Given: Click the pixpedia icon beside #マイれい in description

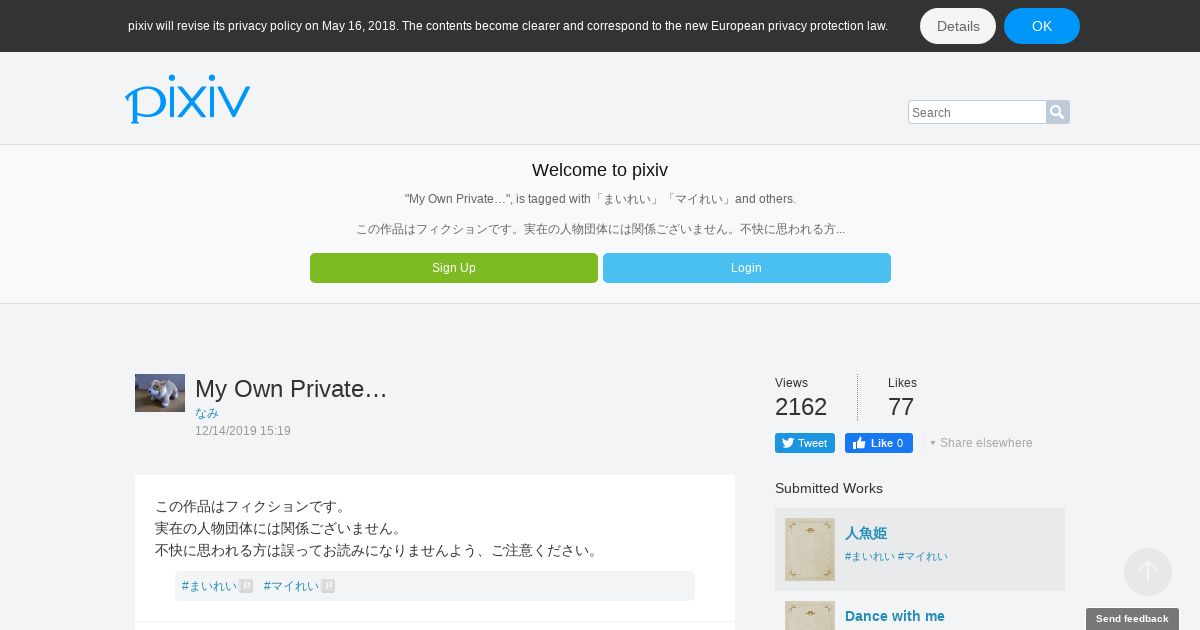Looking at the screenshot, I should (x=328, y=586).
